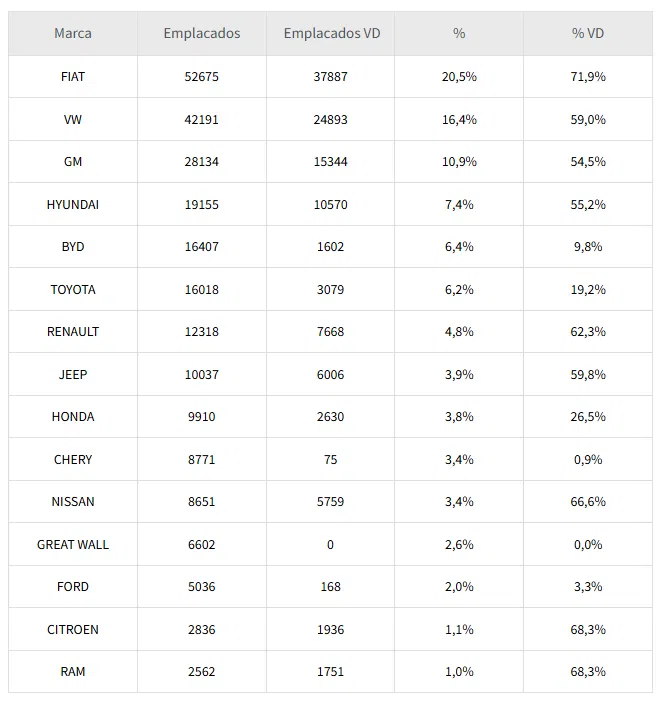Viewport: 666px width, 705px height.
Task: Select the JEEP brand cell
Action: coord(73,375)
